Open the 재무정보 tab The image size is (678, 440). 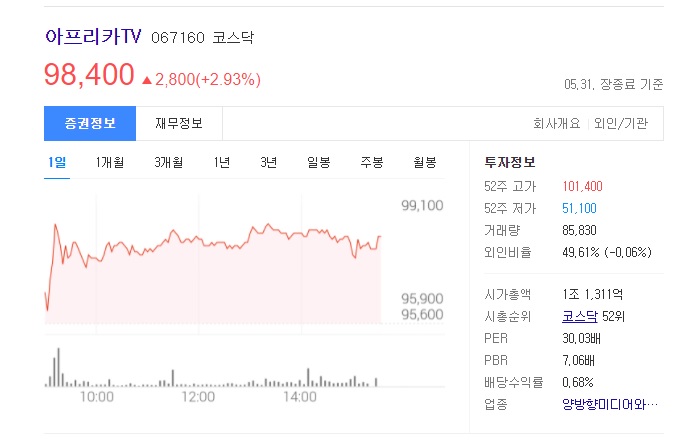179,124
